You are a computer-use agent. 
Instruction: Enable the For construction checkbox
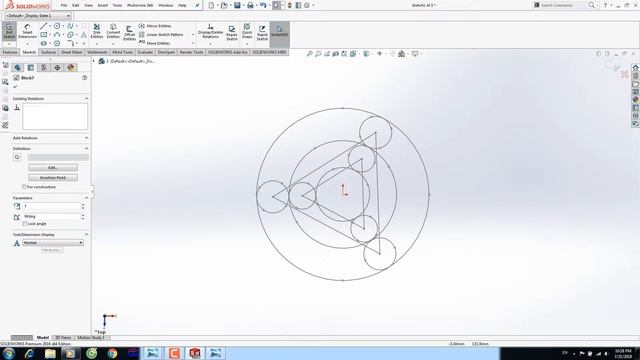point(24,187)
